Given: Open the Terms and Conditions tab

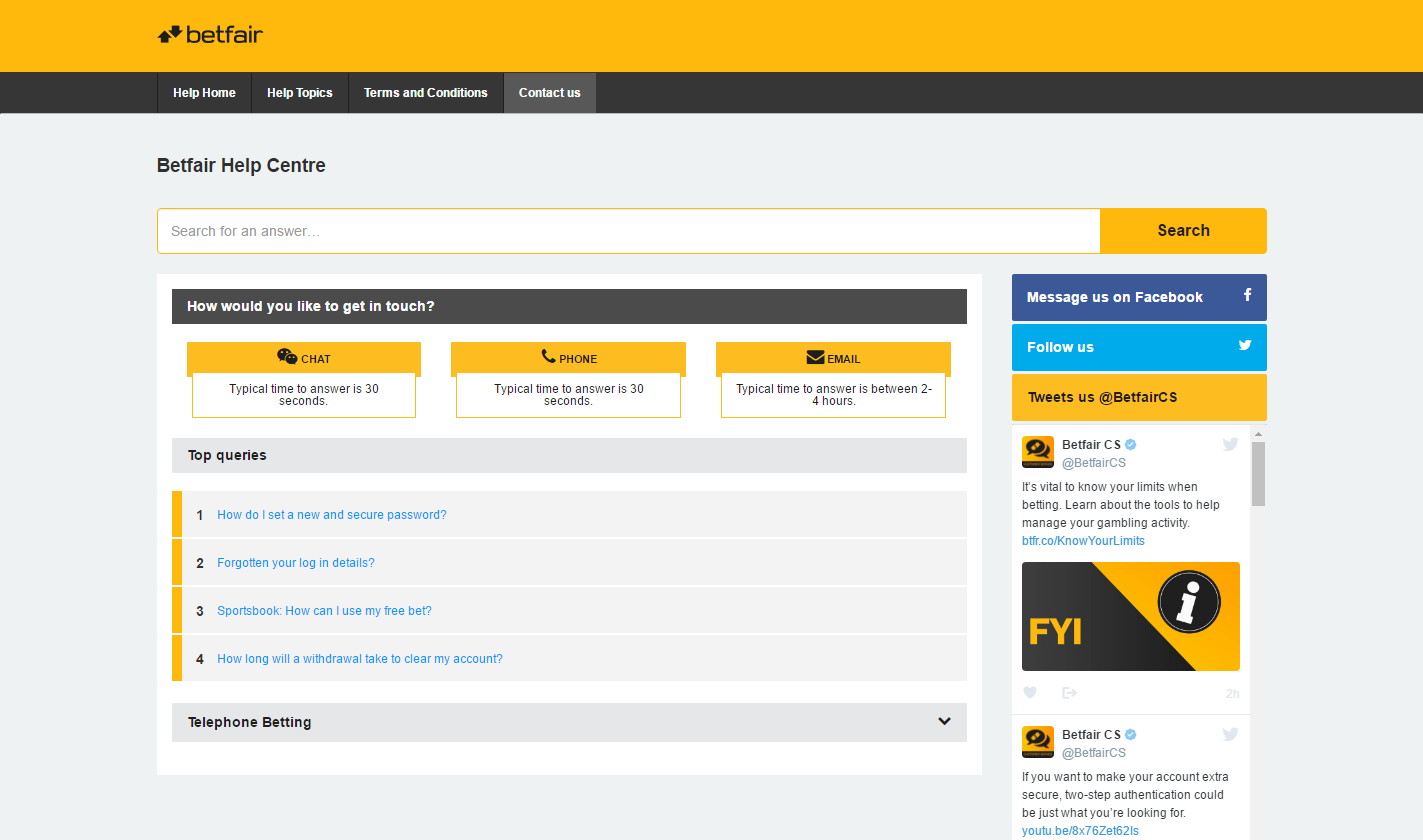Looking at the screenshot, I should pyautogui.click(x=425, y=93).
